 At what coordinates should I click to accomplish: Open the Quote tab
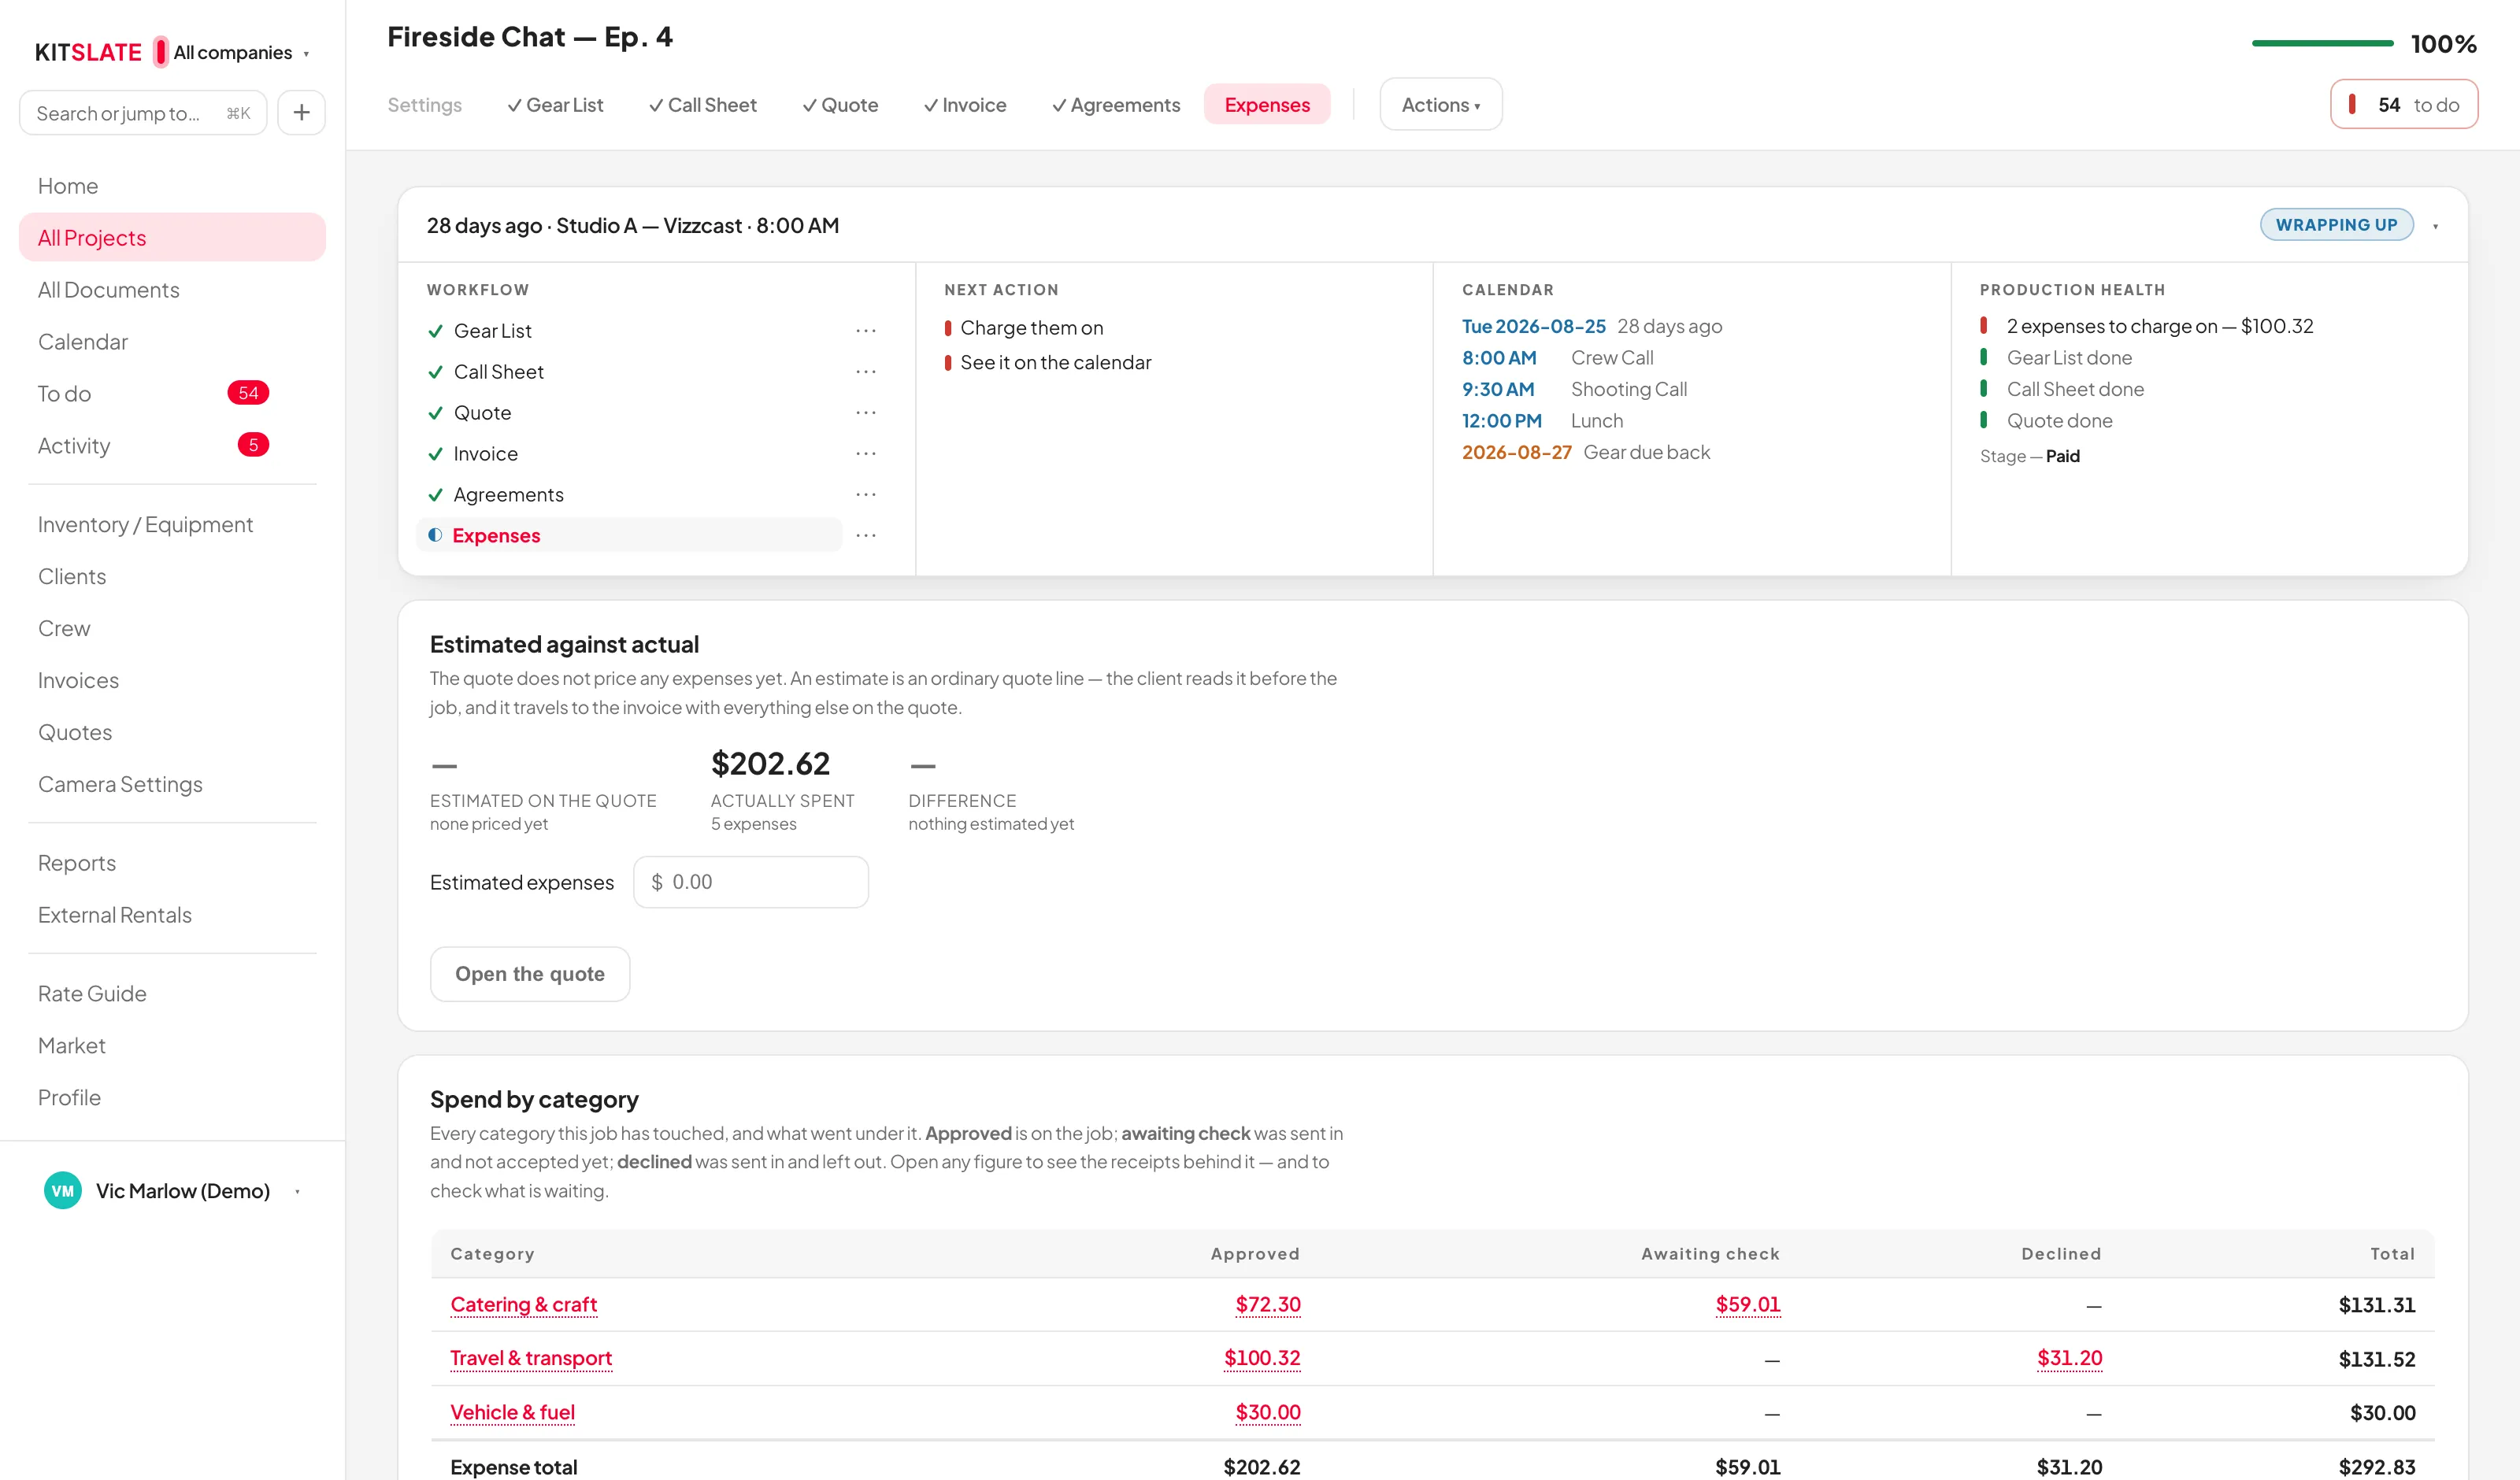(x=840, y=105)
